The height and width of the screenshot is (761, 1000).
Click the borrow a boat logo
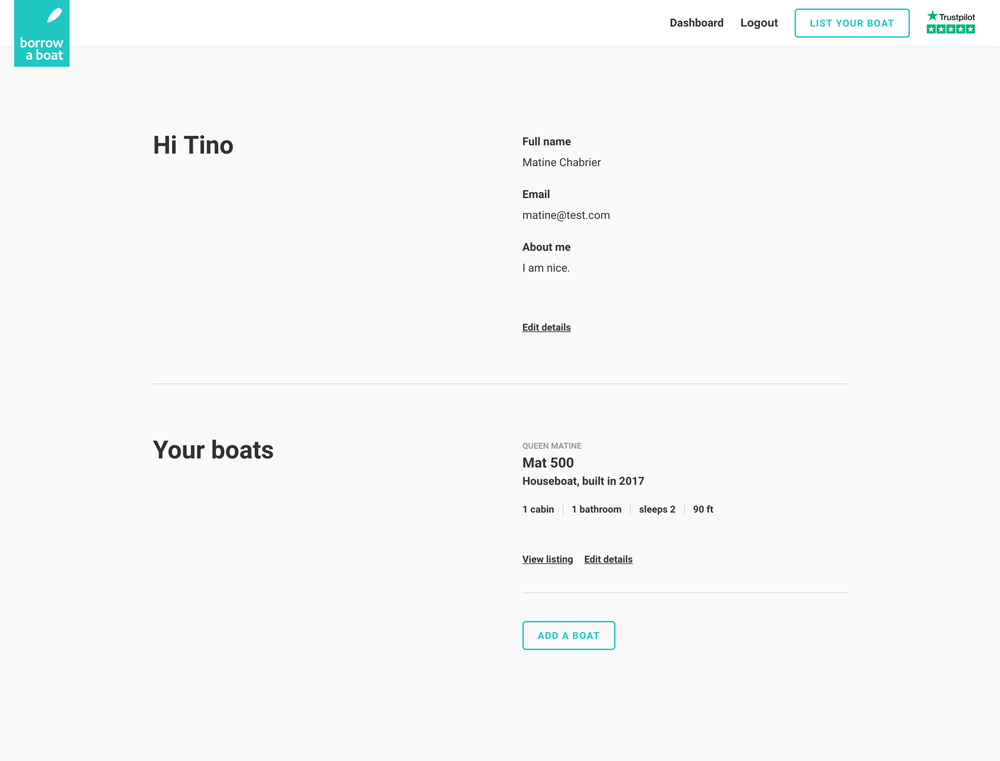(x=42, y=34)
